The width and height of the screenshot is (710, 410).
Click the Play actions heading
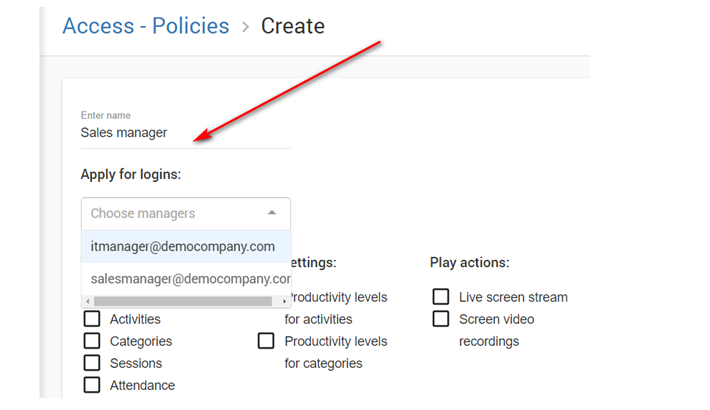469,263
